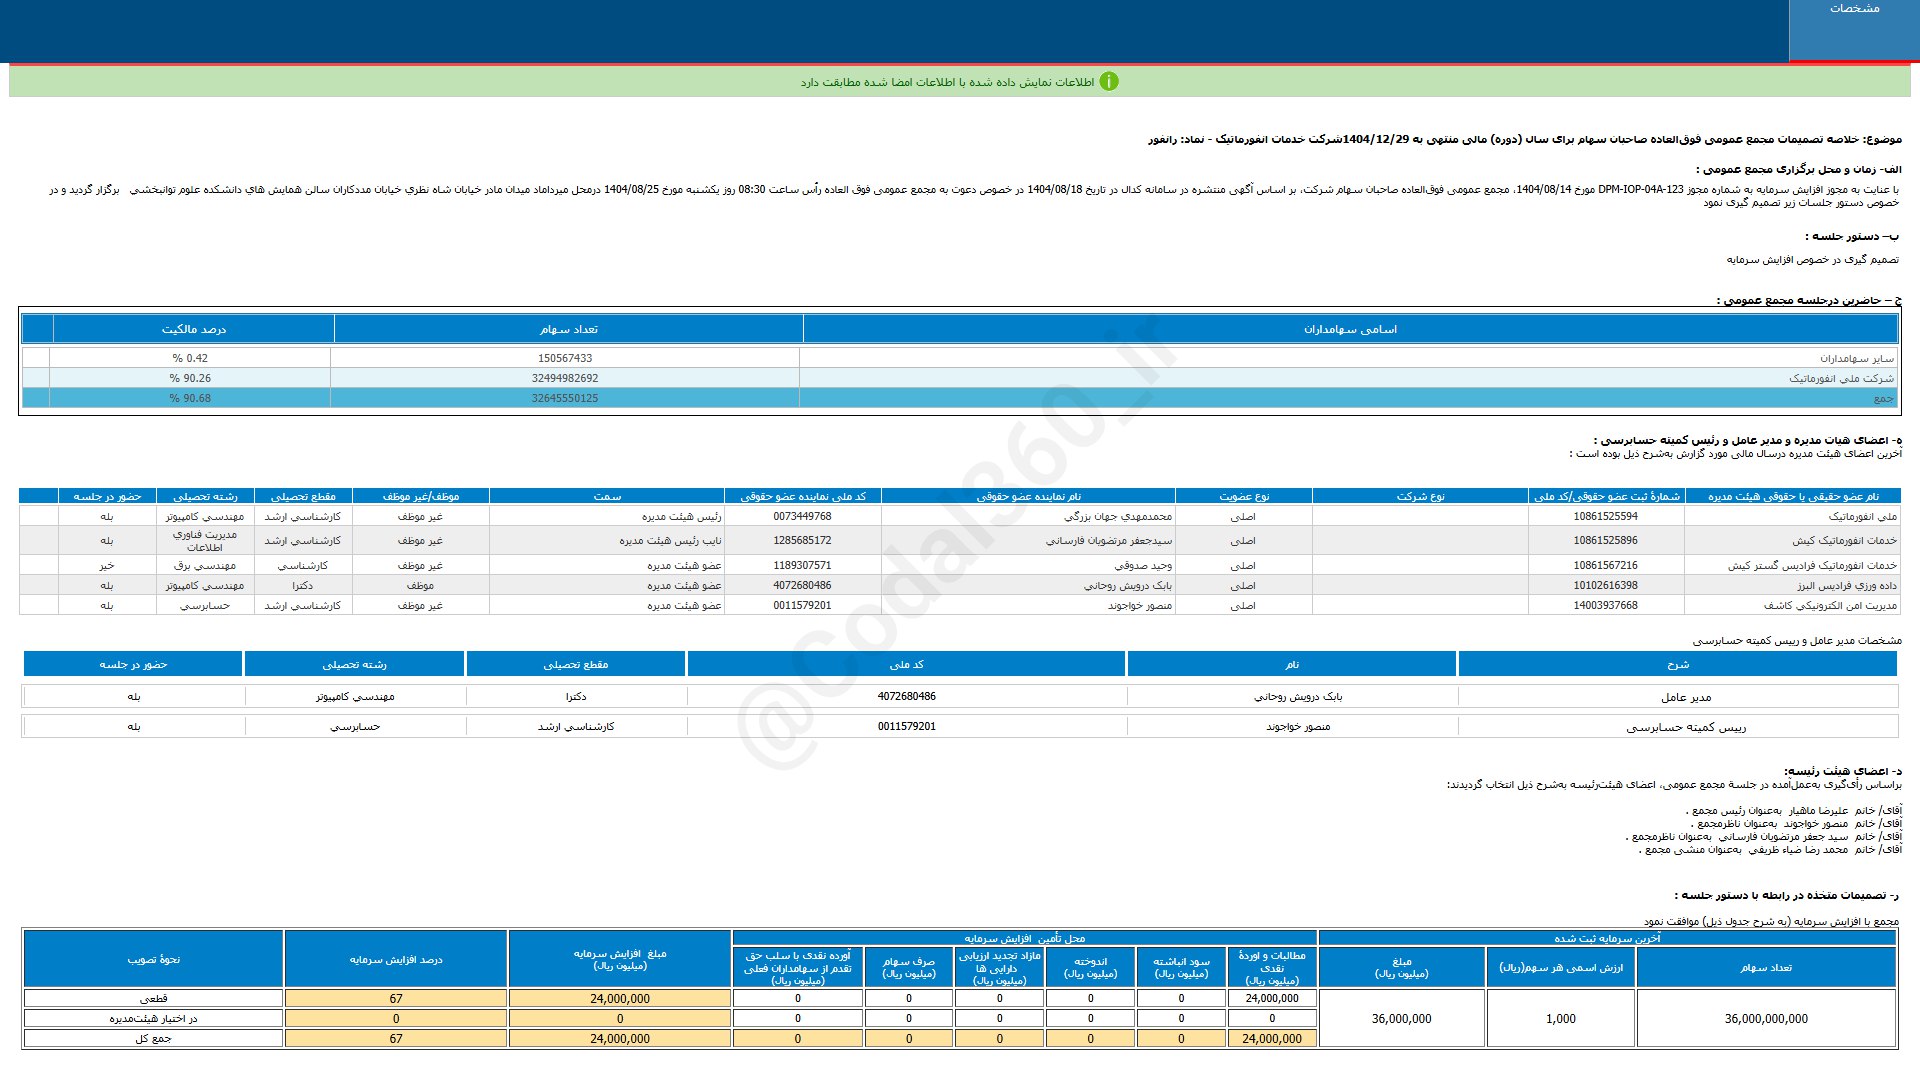
Task: Click the تعداد سهام column header
Action: 568,329
